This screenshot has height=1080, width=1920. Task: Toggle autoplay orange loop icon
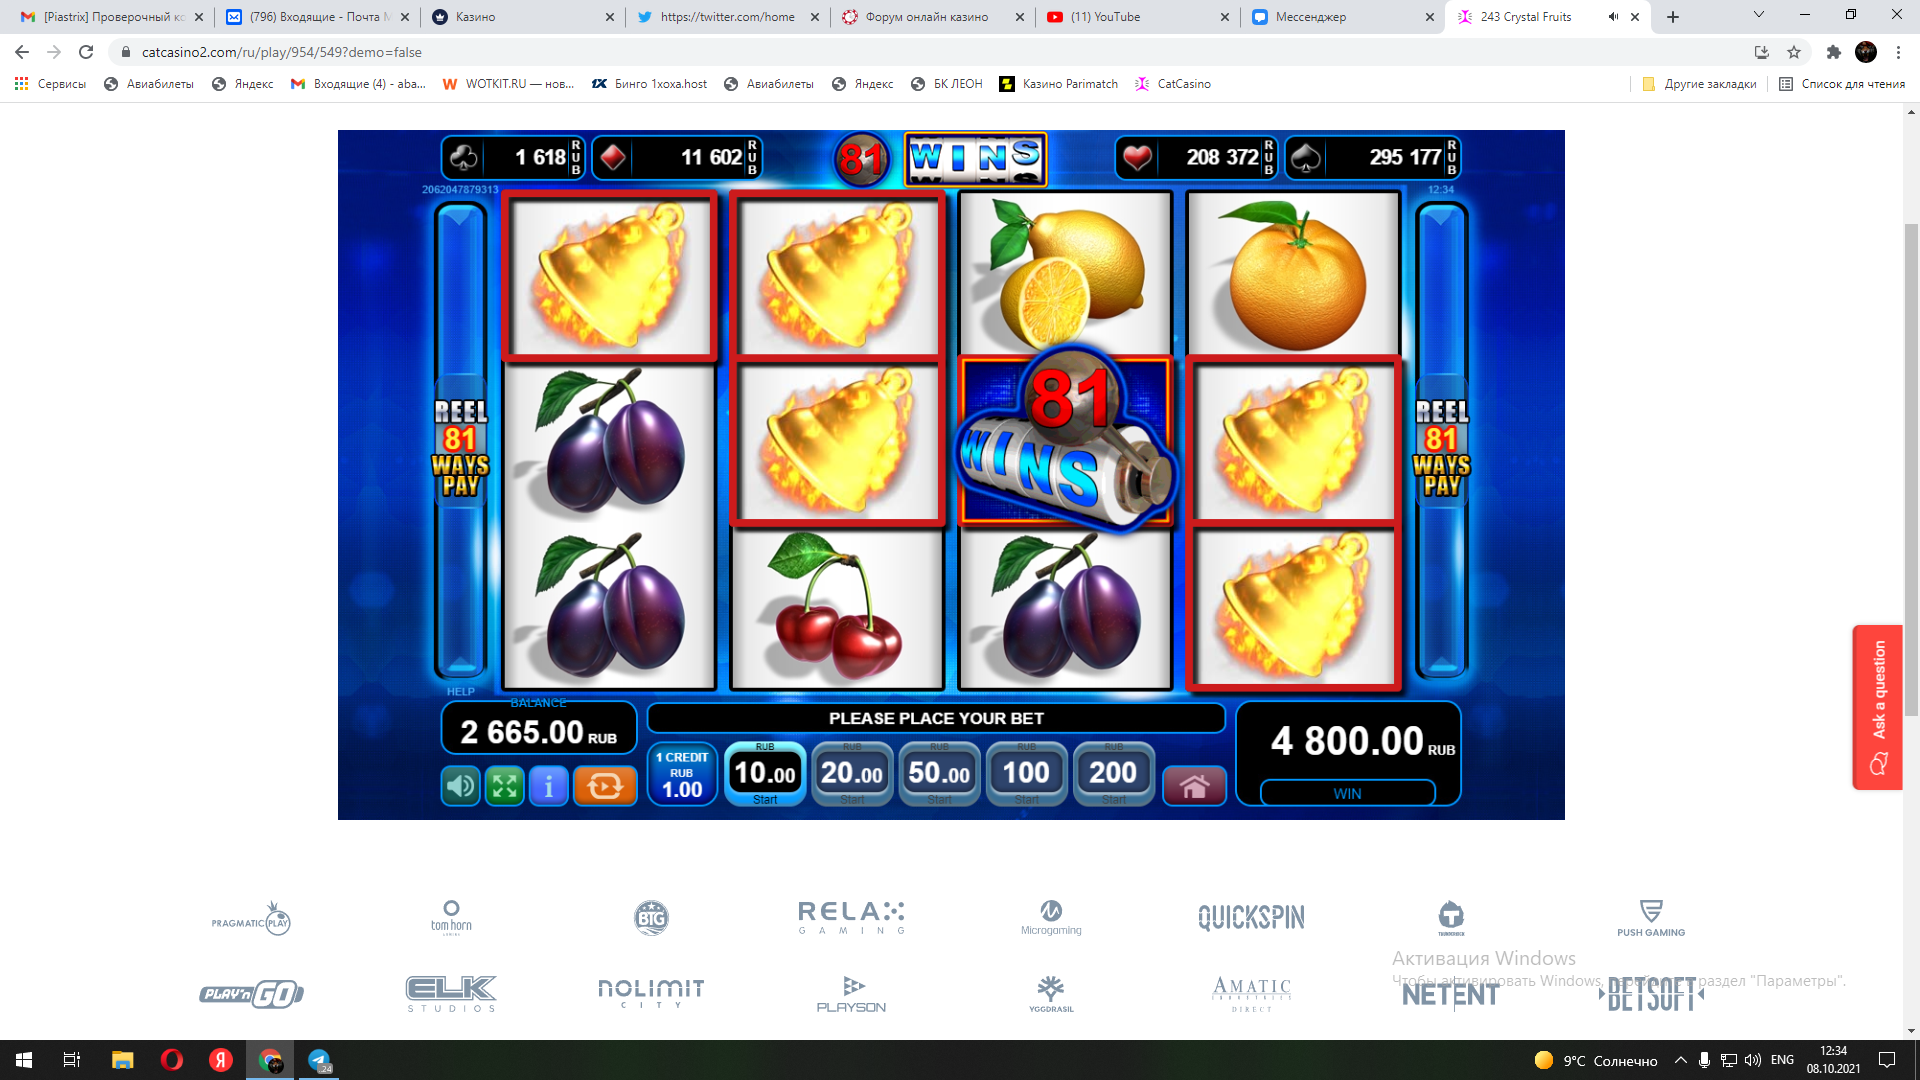tap(605, 787)
